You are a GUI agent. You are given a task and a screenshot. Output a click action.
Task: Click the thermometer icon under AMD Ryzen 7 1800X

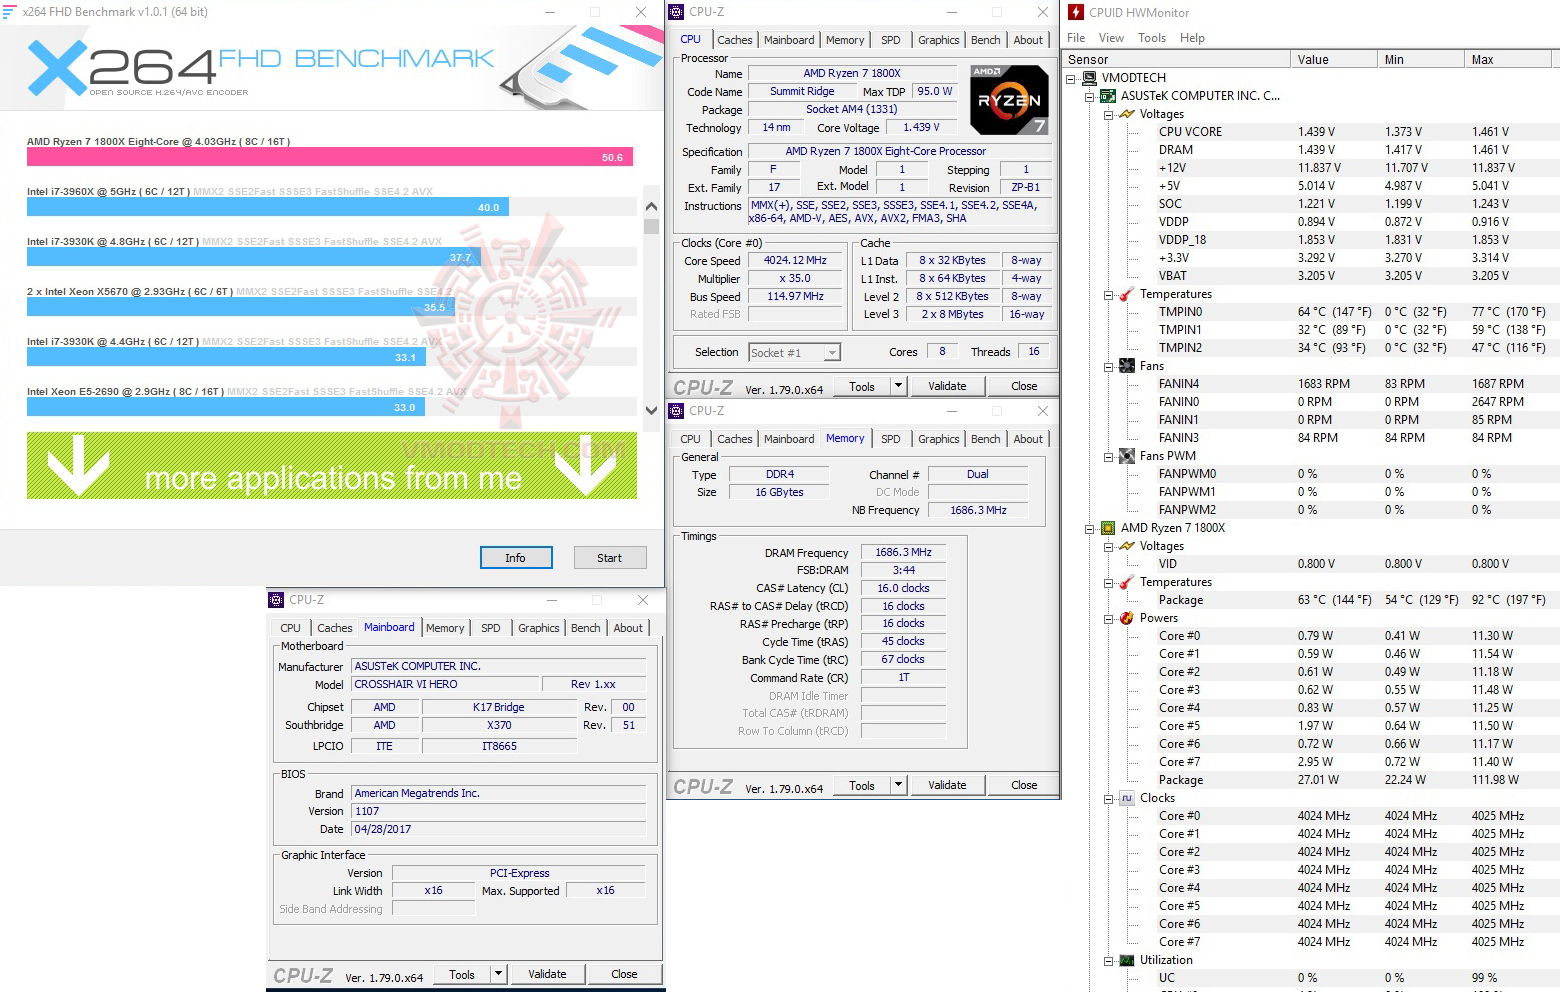(x=1127, y=582)
